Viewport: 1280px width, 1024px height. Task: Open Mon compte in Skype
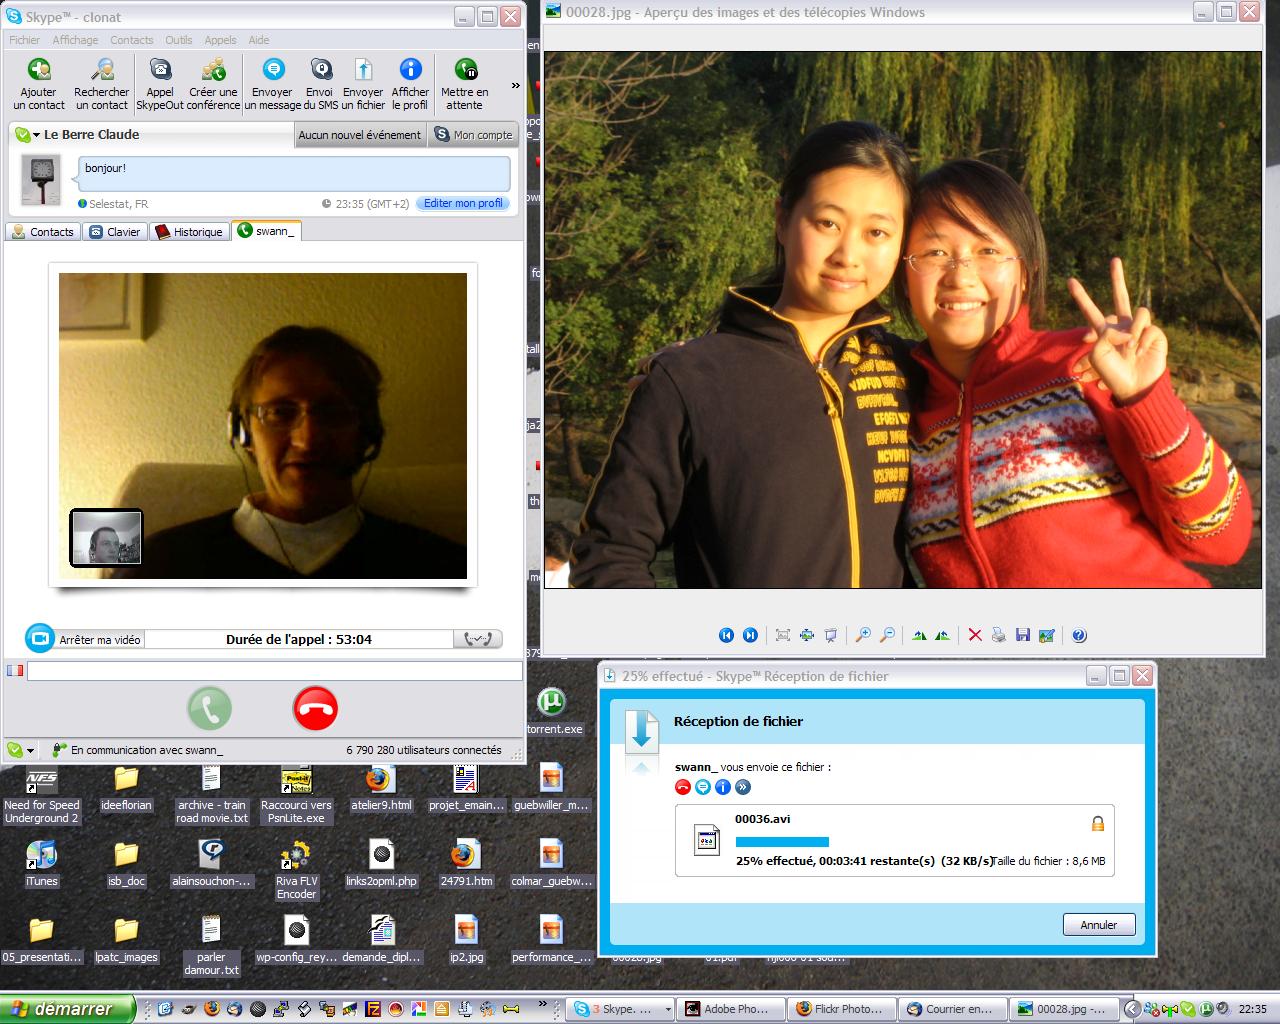click(x=473, y=135)
